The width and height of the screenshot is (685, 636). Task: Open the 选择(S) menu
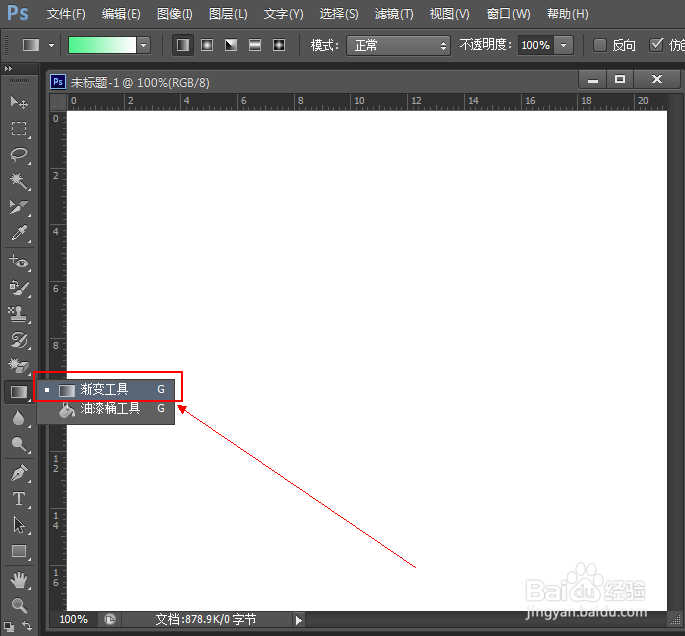click(x=339, y=14)
